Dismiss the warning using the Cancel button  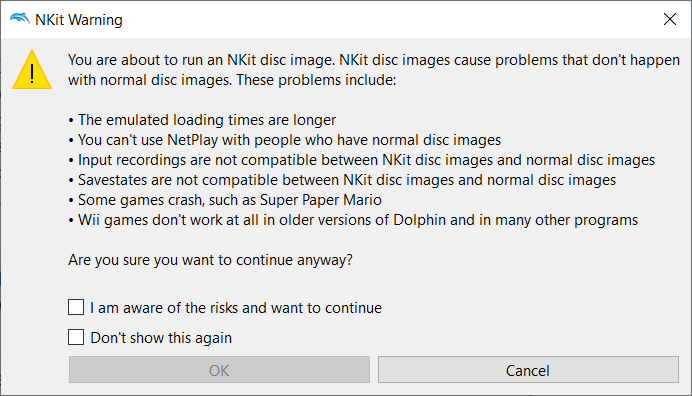[x=528, y=370]
